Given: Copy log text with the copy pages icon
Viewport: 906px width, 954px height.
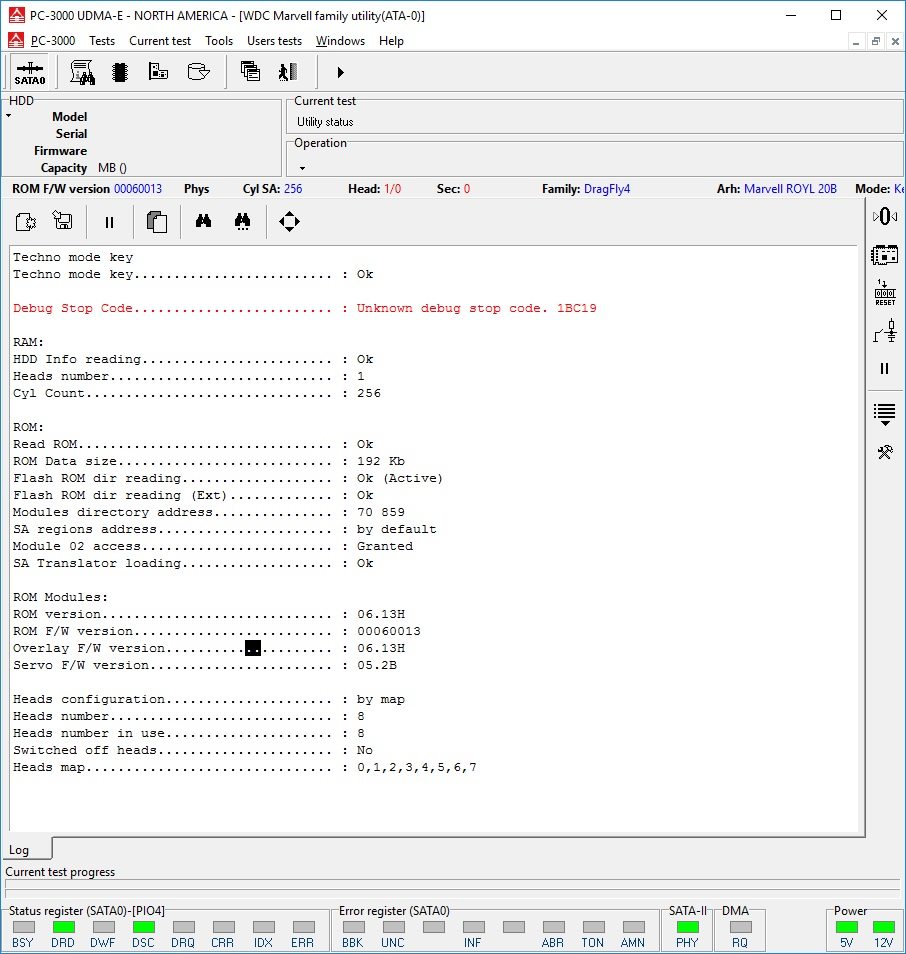Looking at the screenshot, I should [156, 221].
